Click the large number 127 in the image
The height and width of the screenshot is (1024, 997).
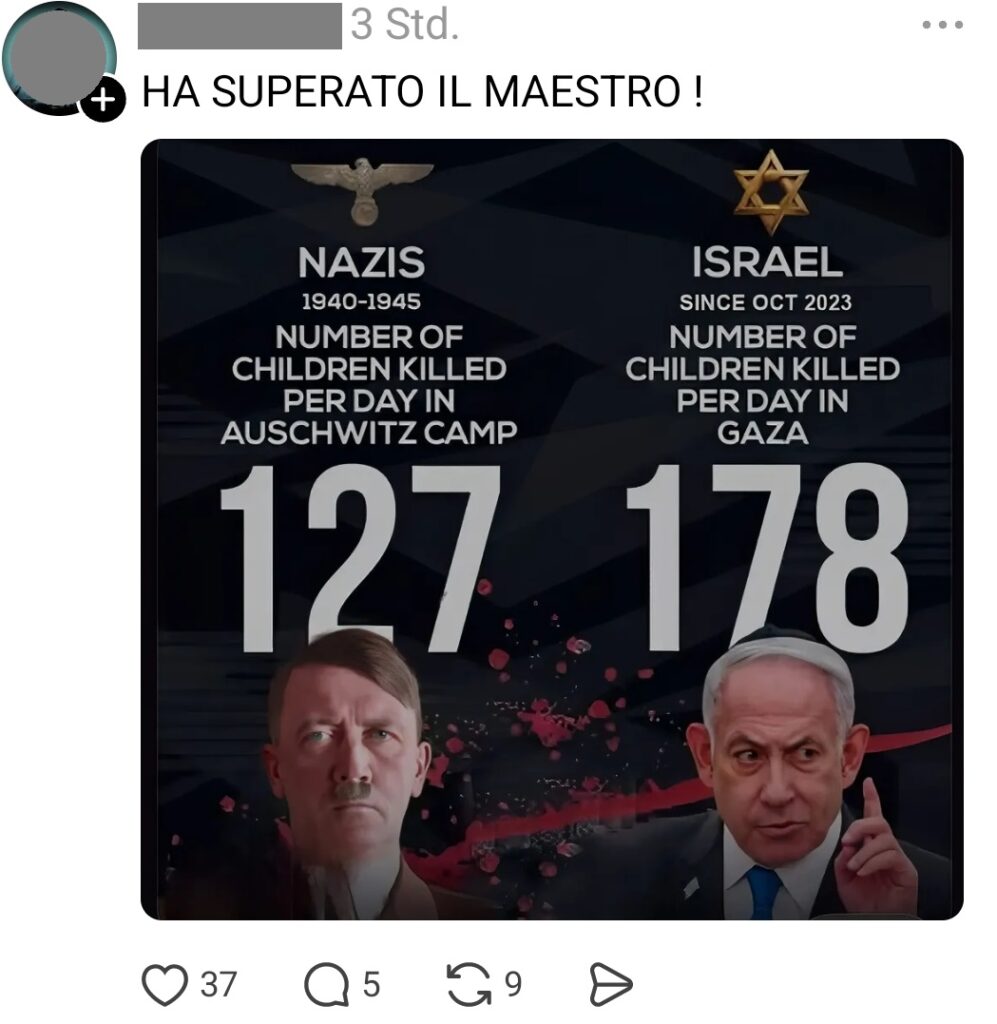tap(360, 558)
